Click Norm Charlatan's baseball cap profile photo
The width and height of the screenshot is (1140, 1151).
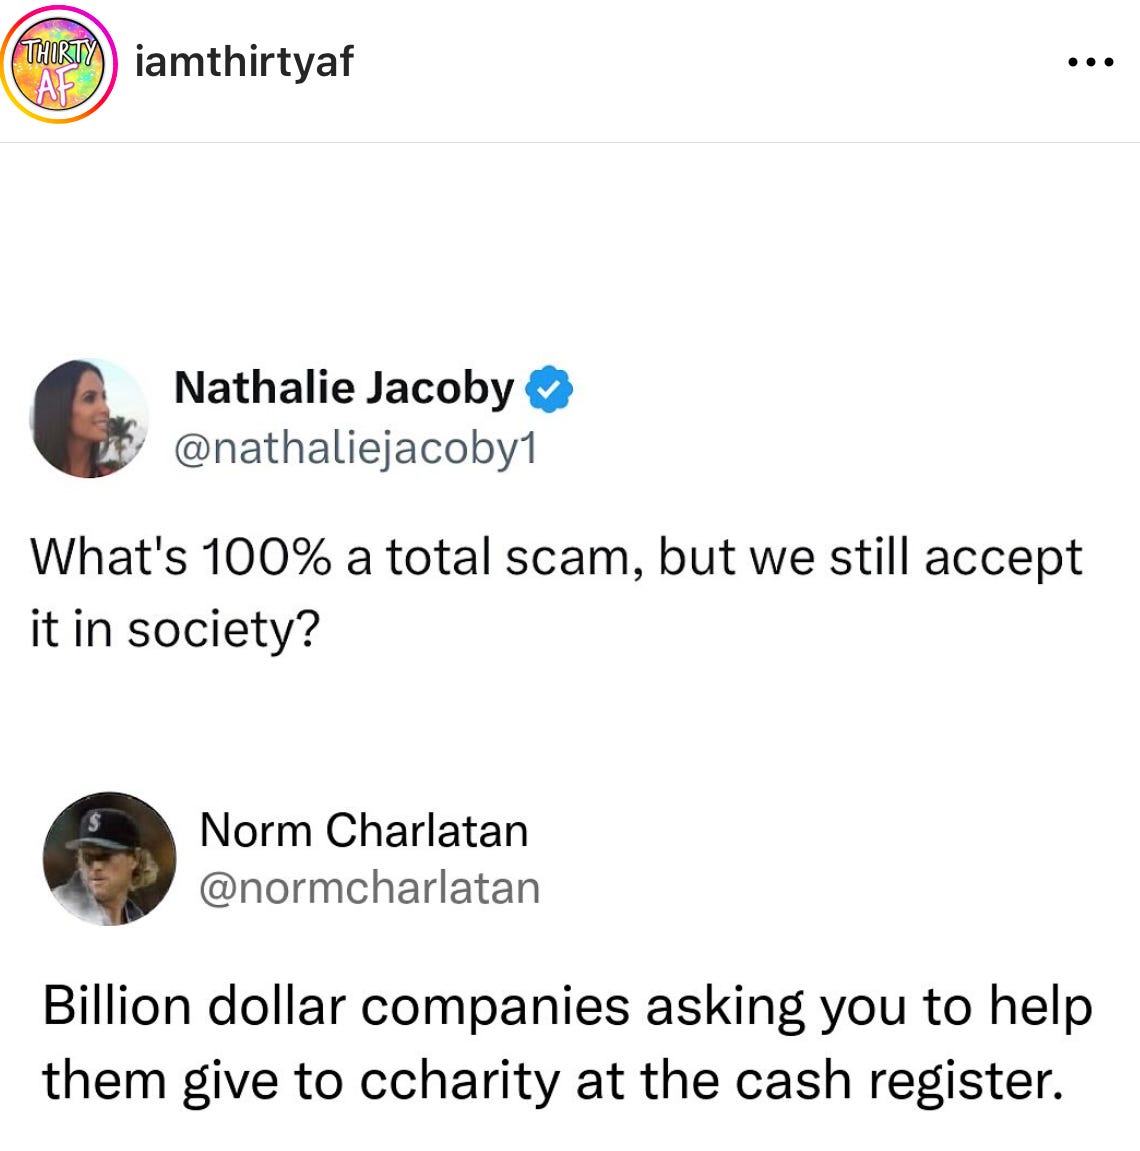(109, 858)
